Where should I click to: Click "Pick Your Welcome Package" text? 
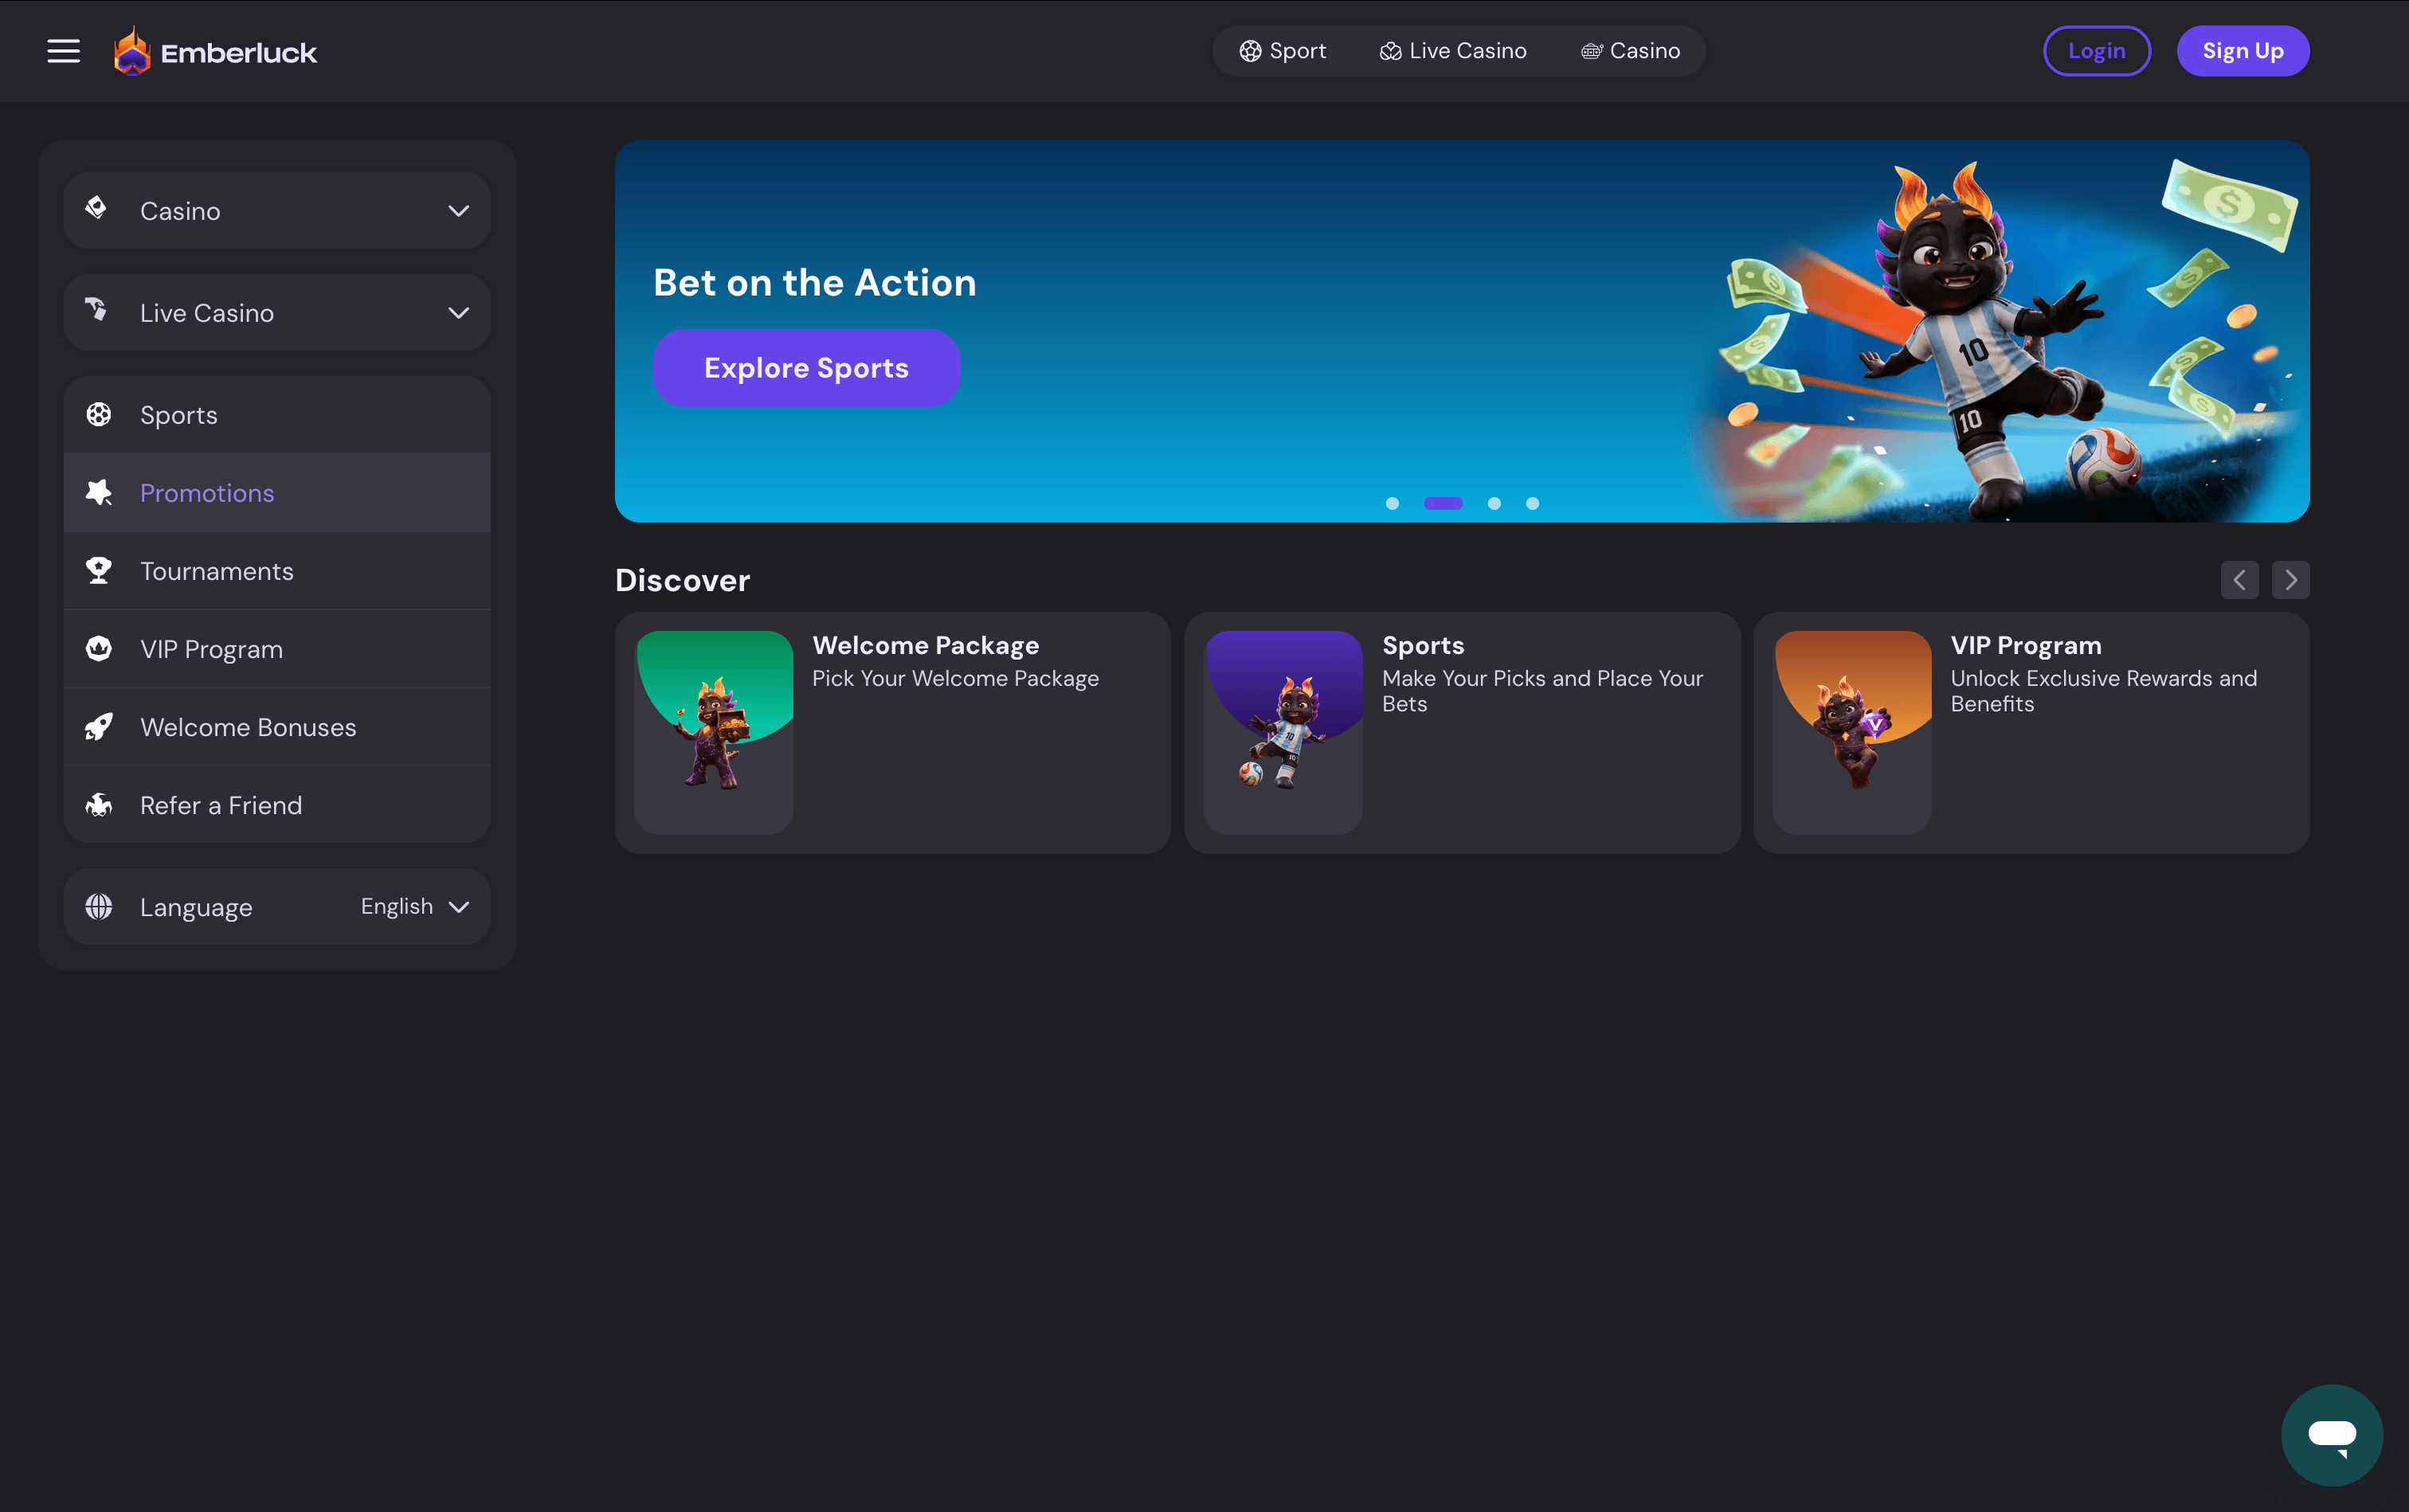(955, 678)
